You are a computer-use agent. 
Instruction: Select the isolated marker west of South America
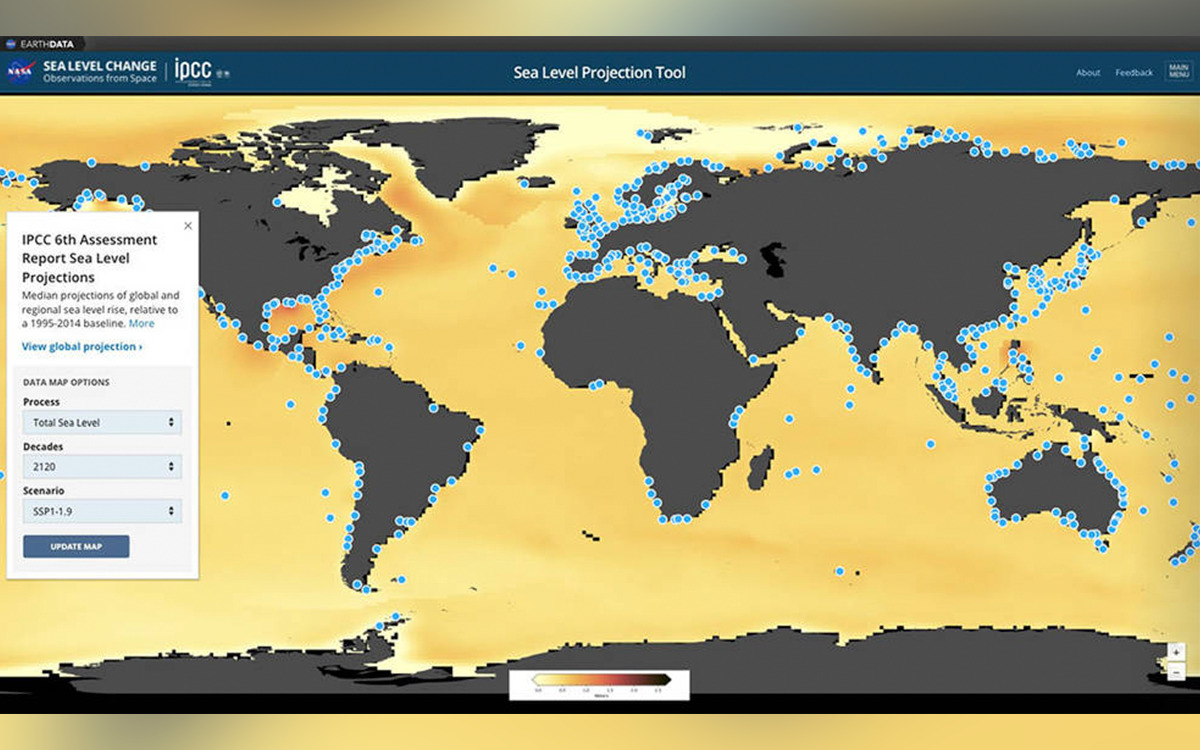[x=225, y=495]
